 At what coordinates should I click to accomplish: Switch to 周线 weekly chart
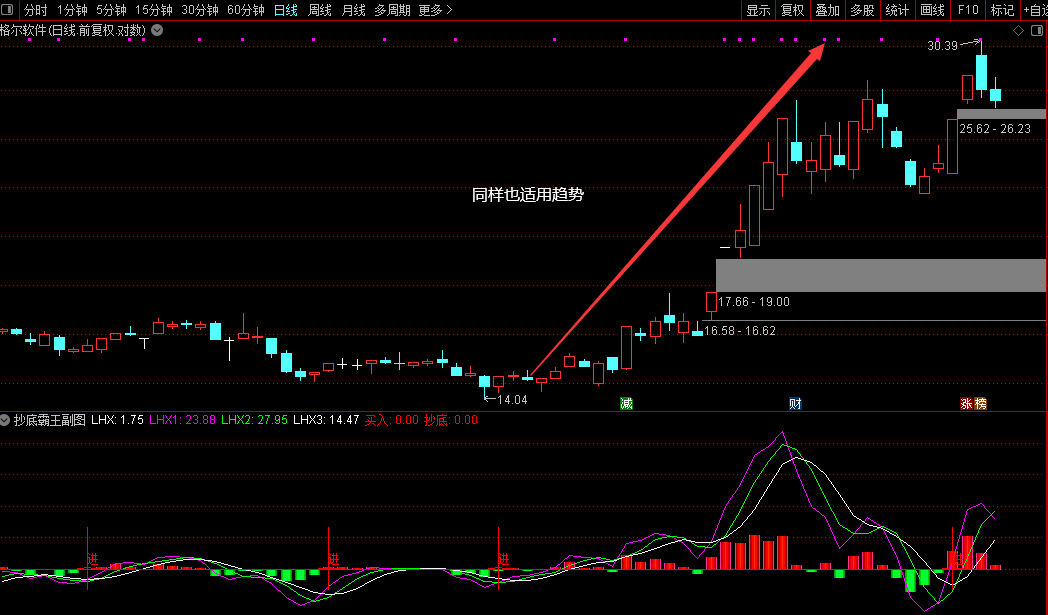(319, 10)
